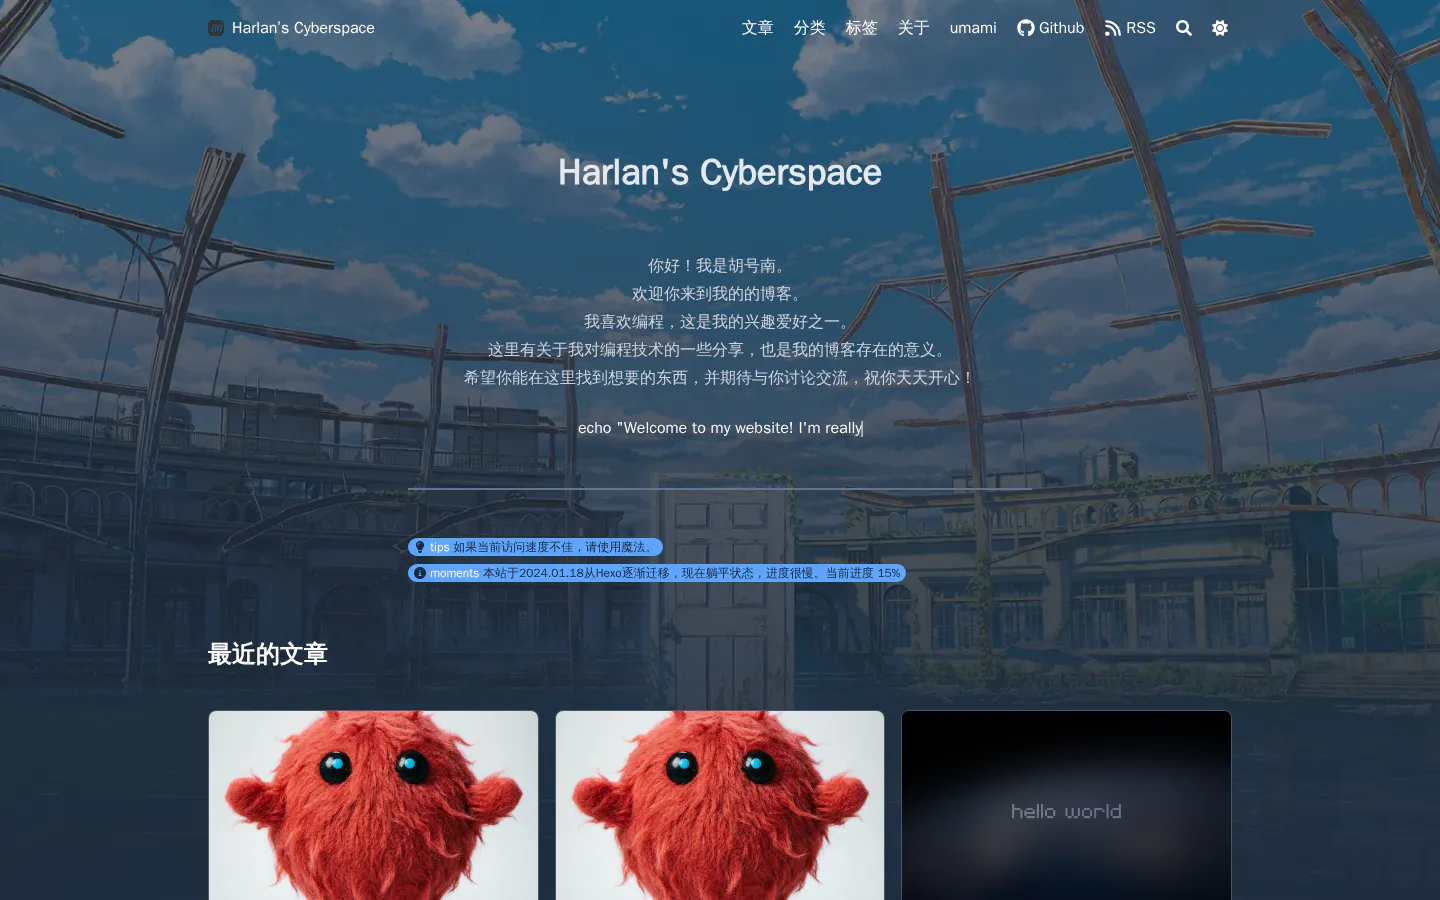The height and width of the screenshot is (900, 1440).
Task: Open the first red furry monster post card
Action: click(x=373, y=805)
